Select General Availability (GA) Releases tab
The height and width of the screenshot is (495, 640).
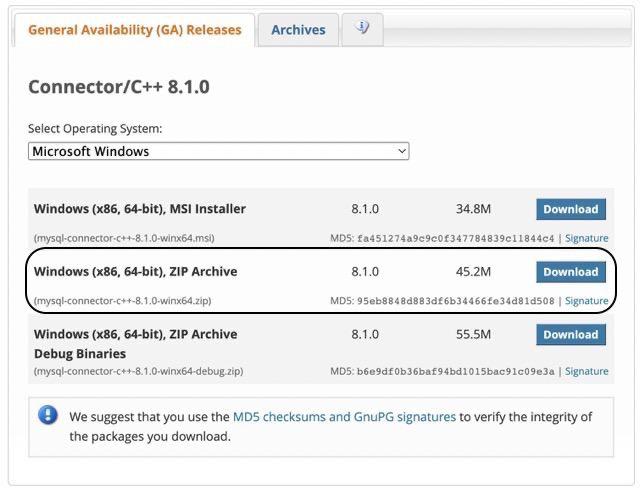135,30
